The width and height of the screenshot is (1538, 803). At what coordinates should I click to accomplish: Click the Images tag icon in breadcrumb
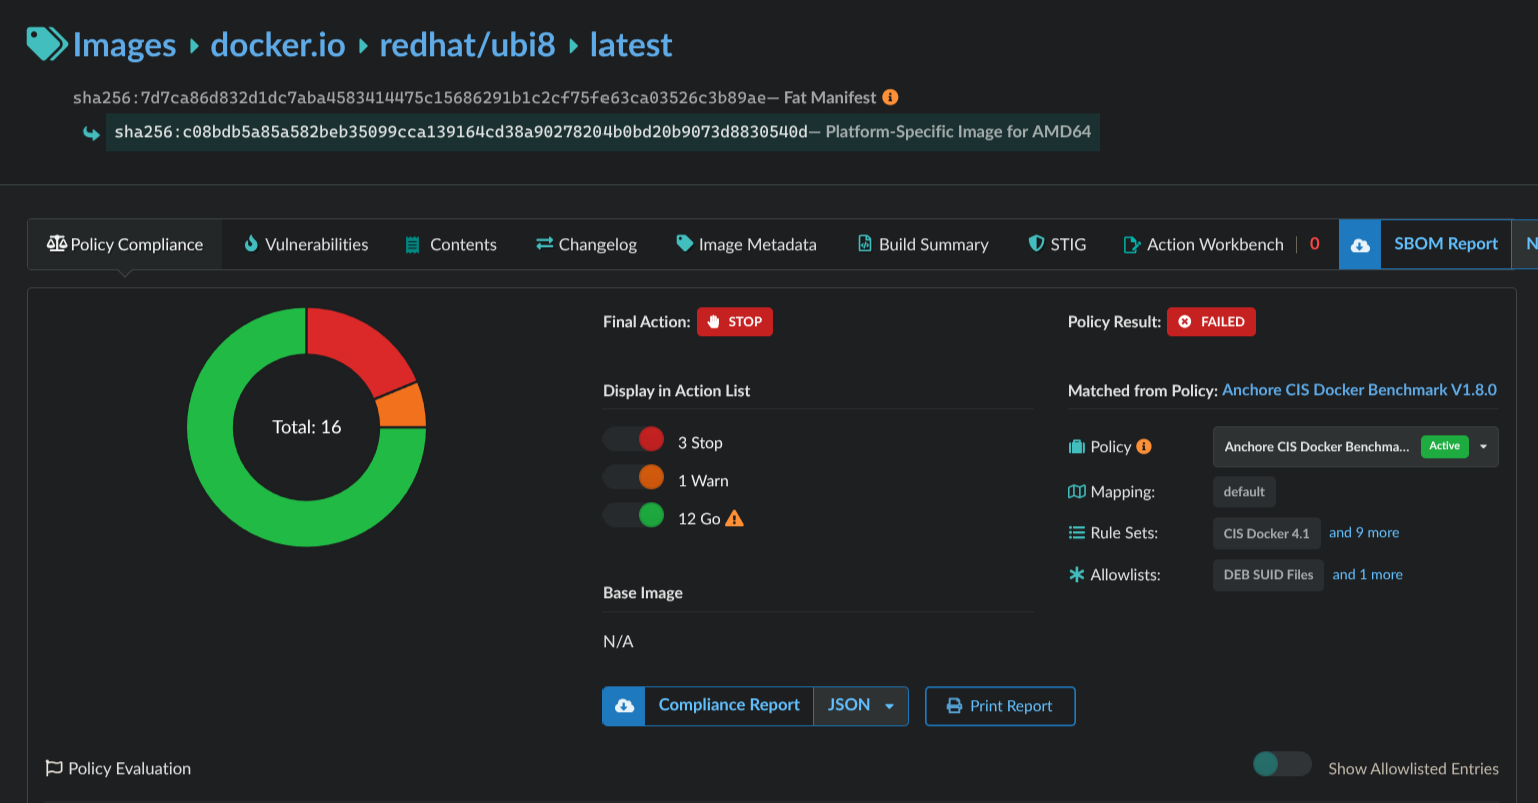46,44
